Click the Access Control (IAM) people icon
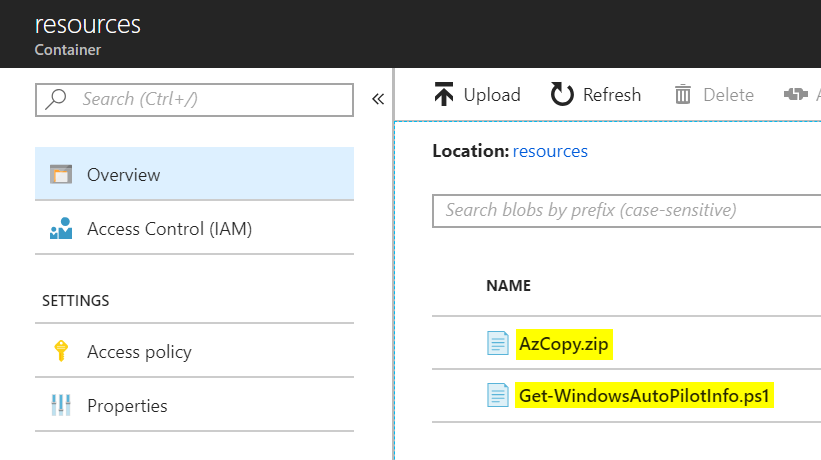Screen dimensions: 821x460 pyautogui.click(x=61, y=229)
